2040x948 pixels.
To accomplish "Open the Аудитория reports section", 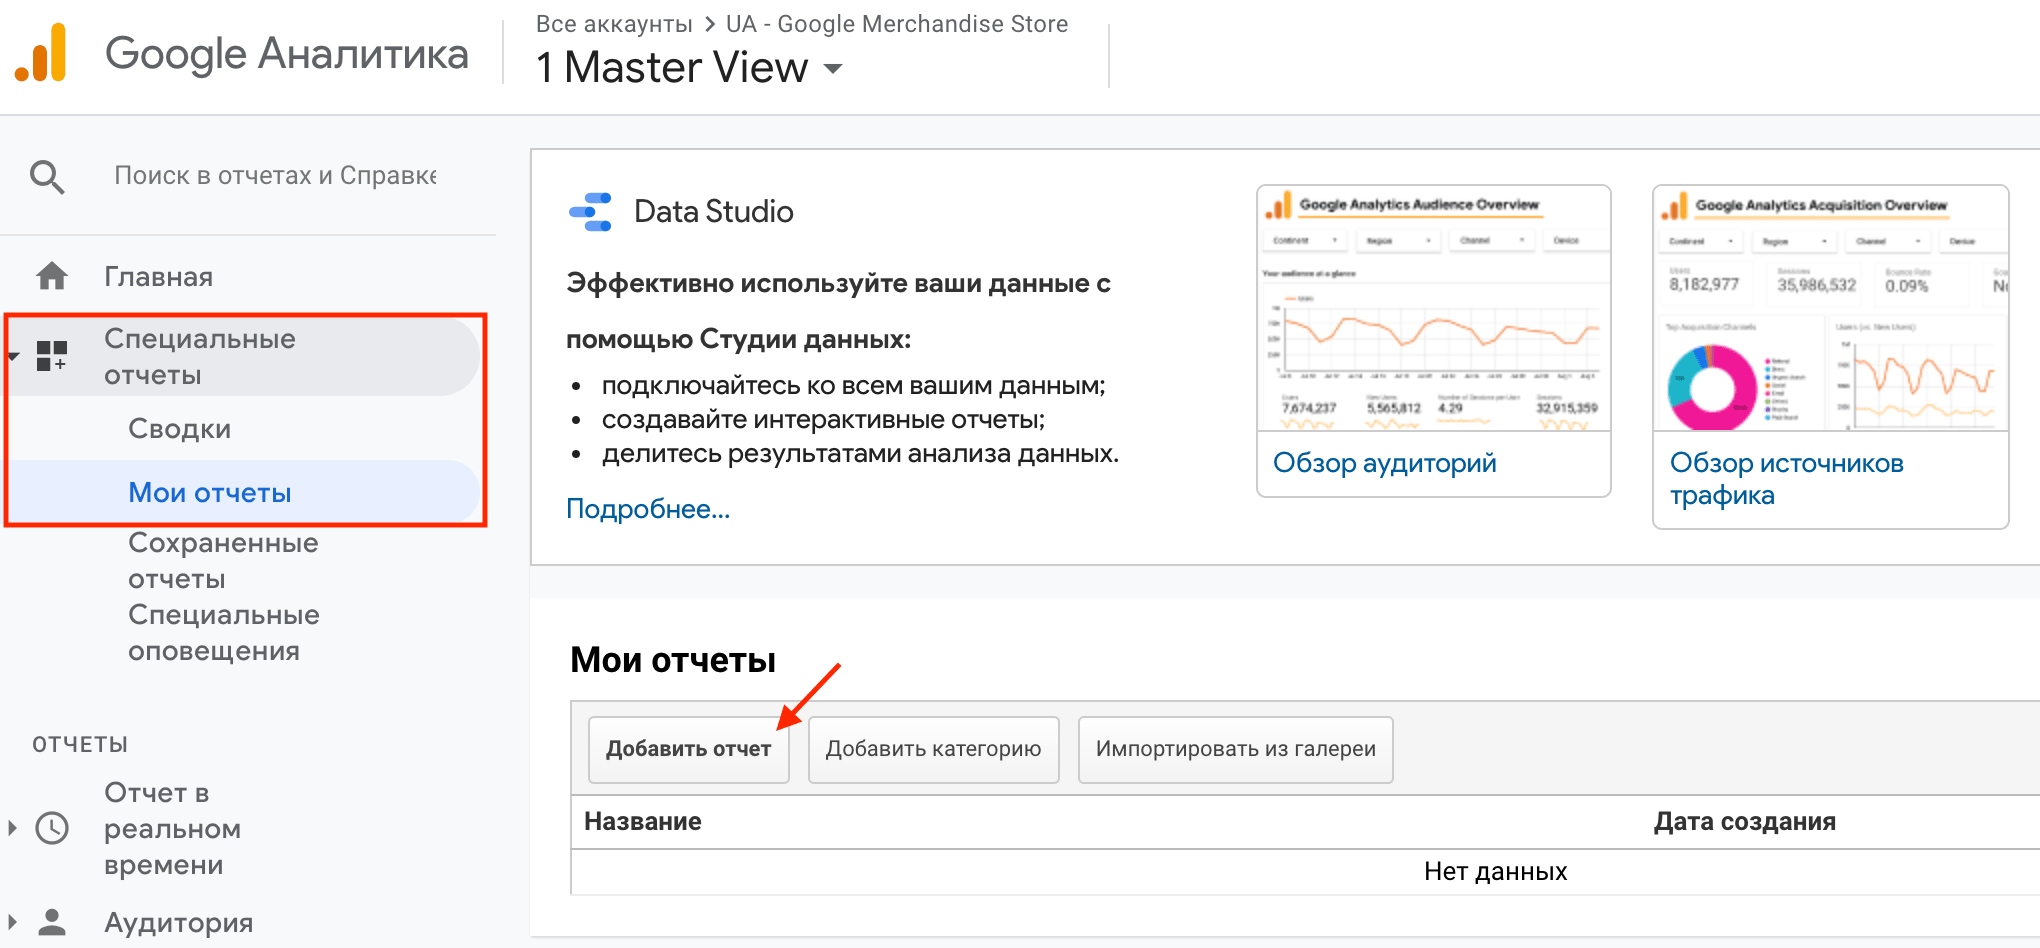I will pos(179,922).
